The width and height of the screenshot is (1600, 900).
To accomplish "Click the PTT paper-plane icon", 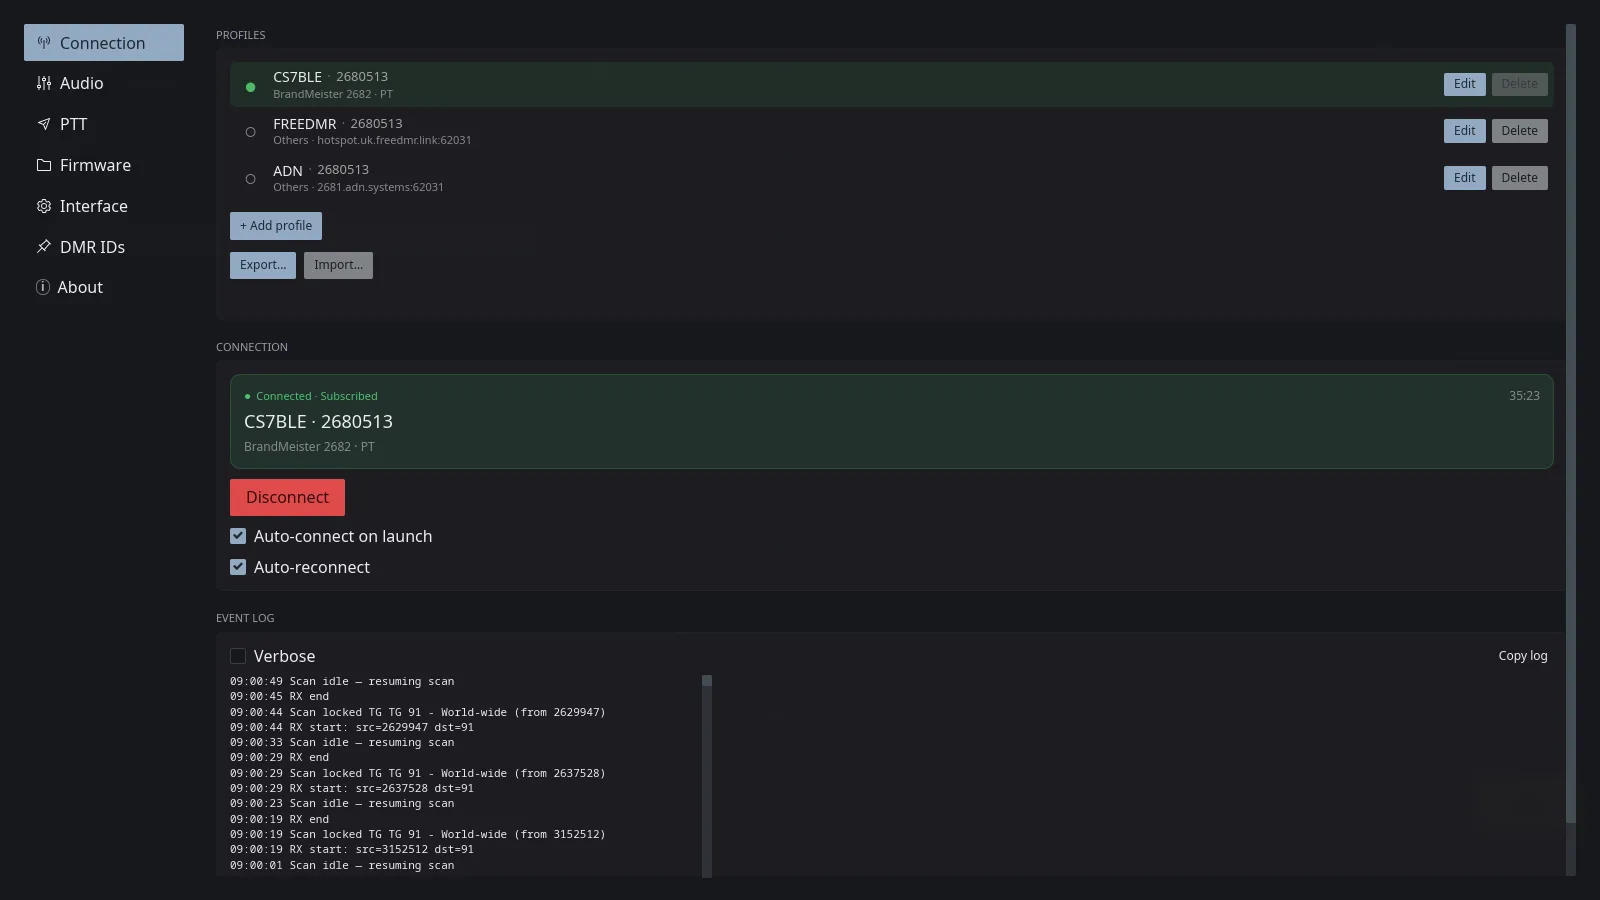I will point(44,124).
